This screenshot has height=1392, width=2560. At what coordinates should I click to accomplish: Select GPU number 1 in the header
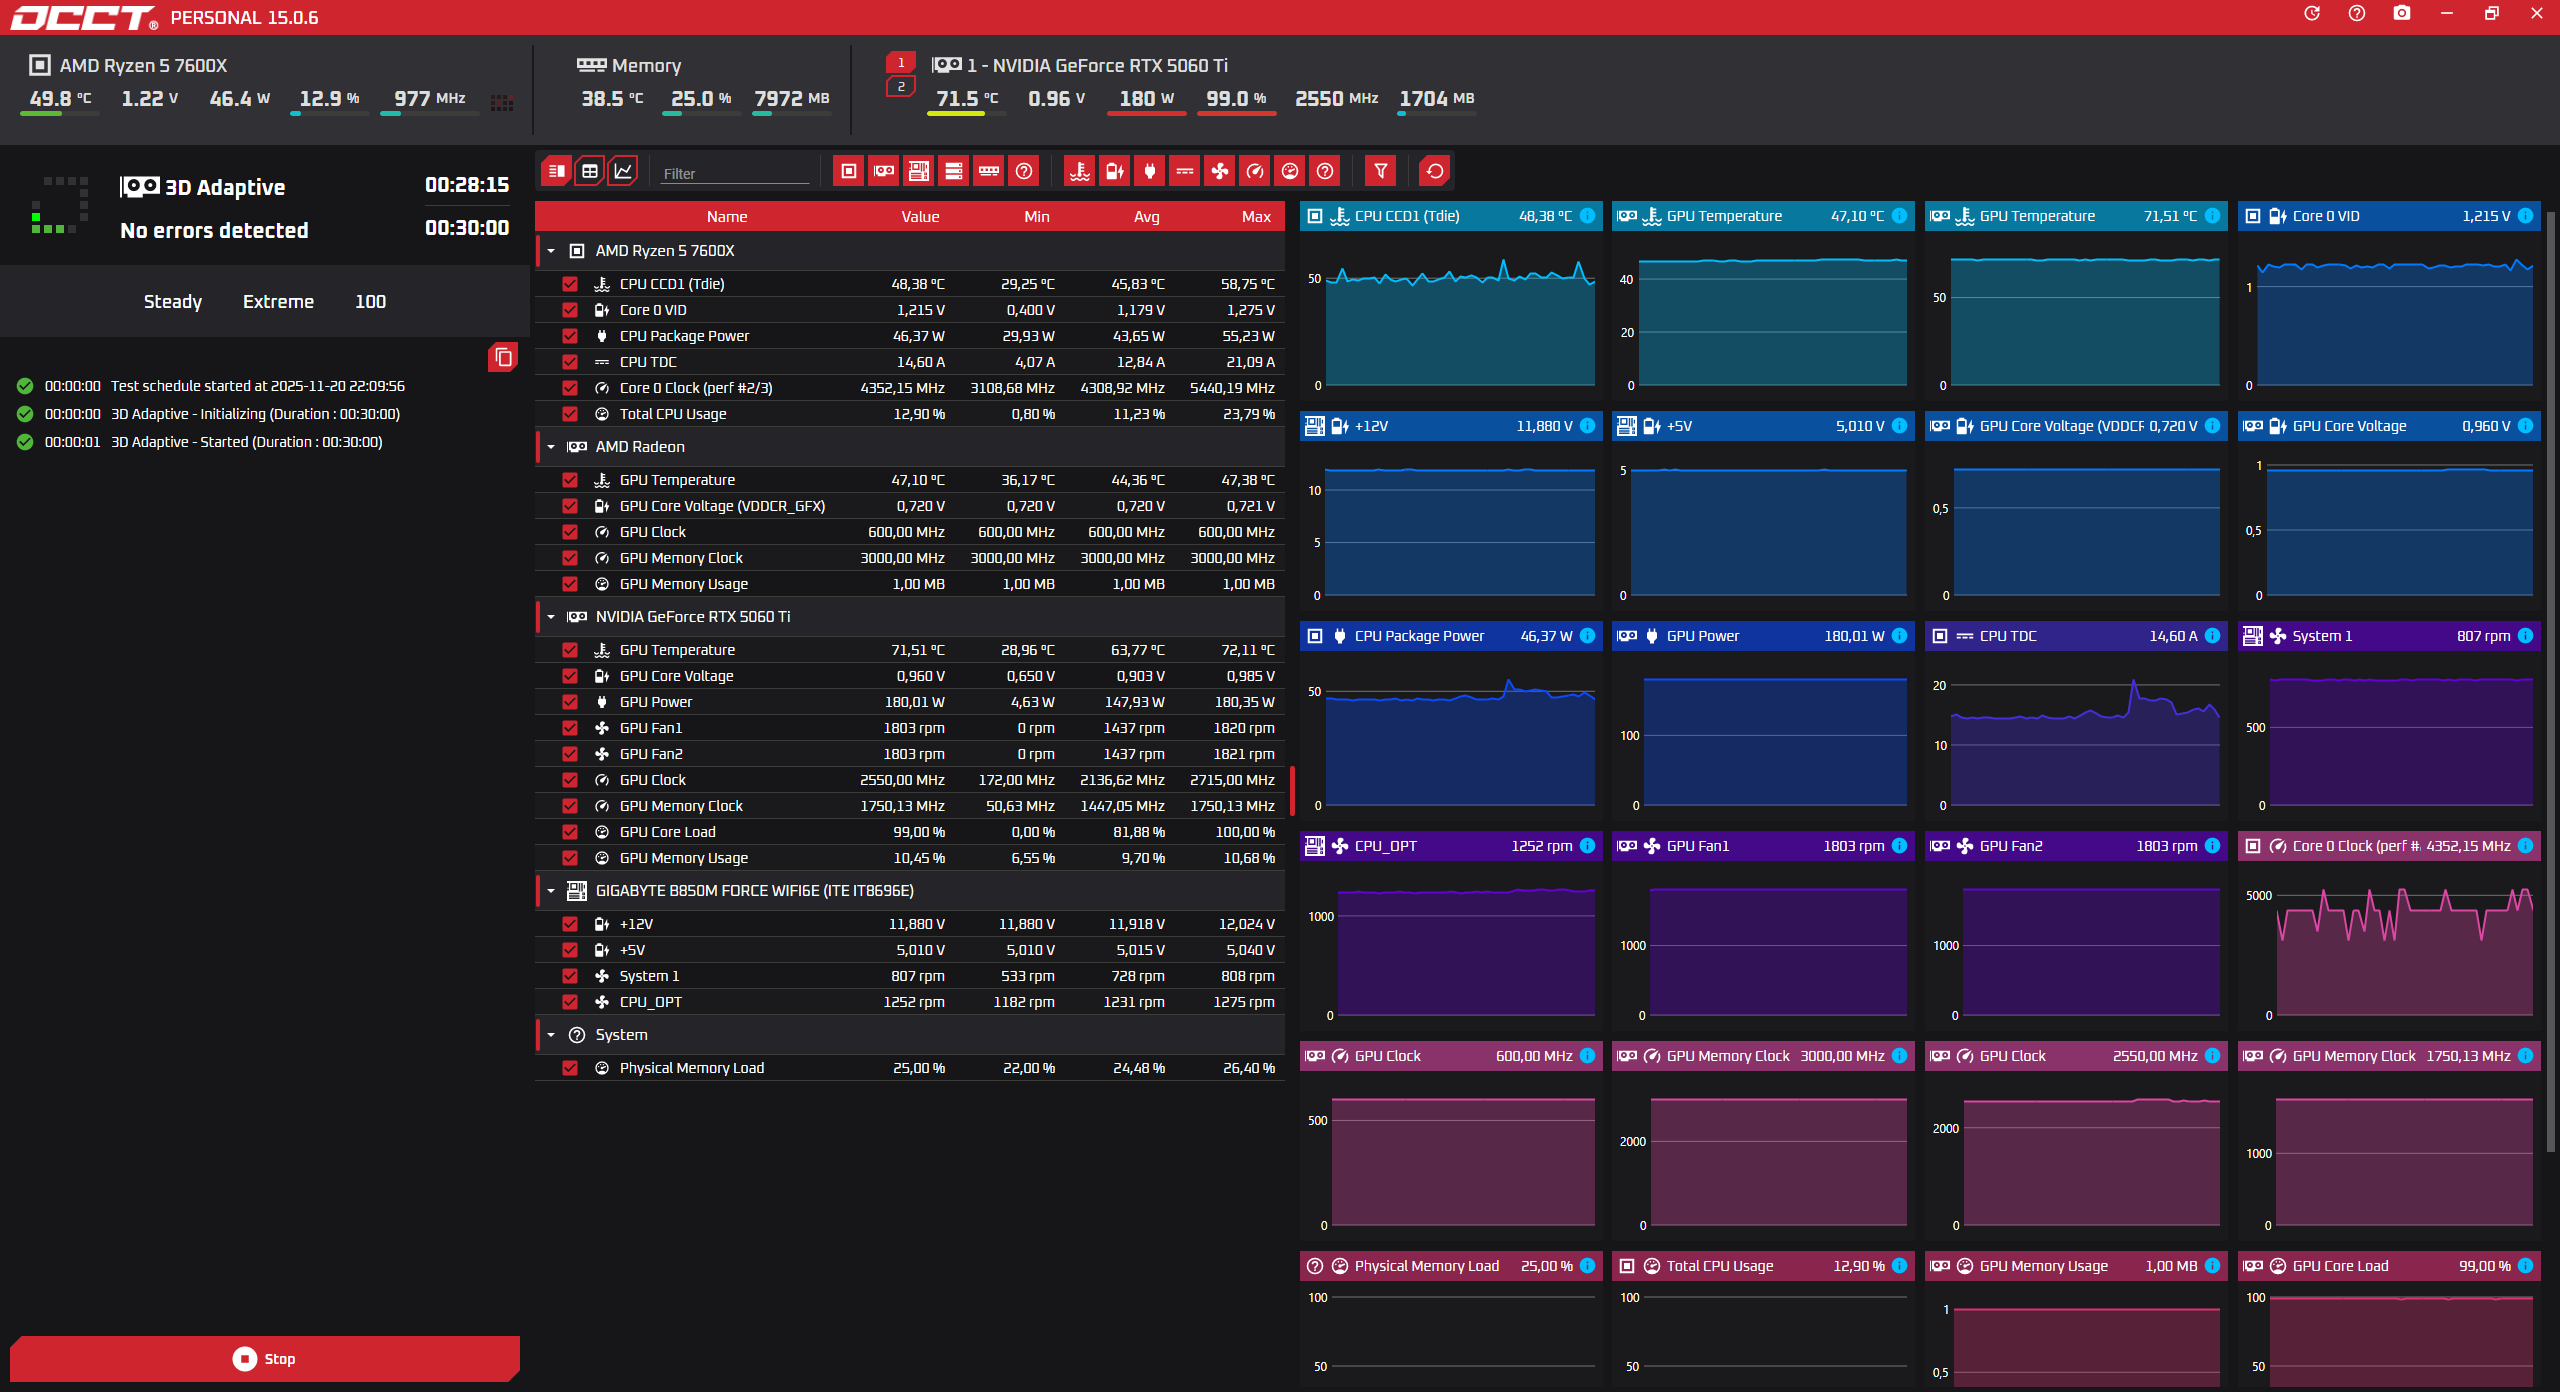pos(901,63)
